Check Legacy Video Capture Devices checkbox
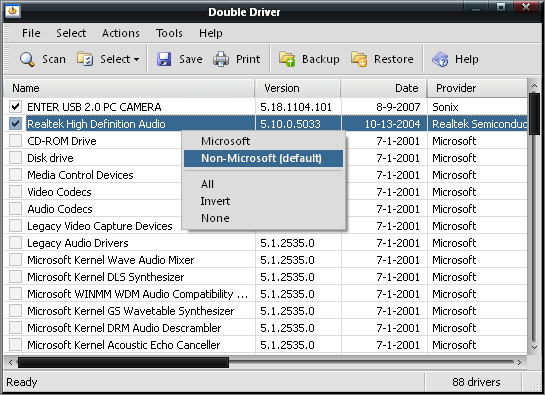 pyautogui.click(x=15, y=226)
